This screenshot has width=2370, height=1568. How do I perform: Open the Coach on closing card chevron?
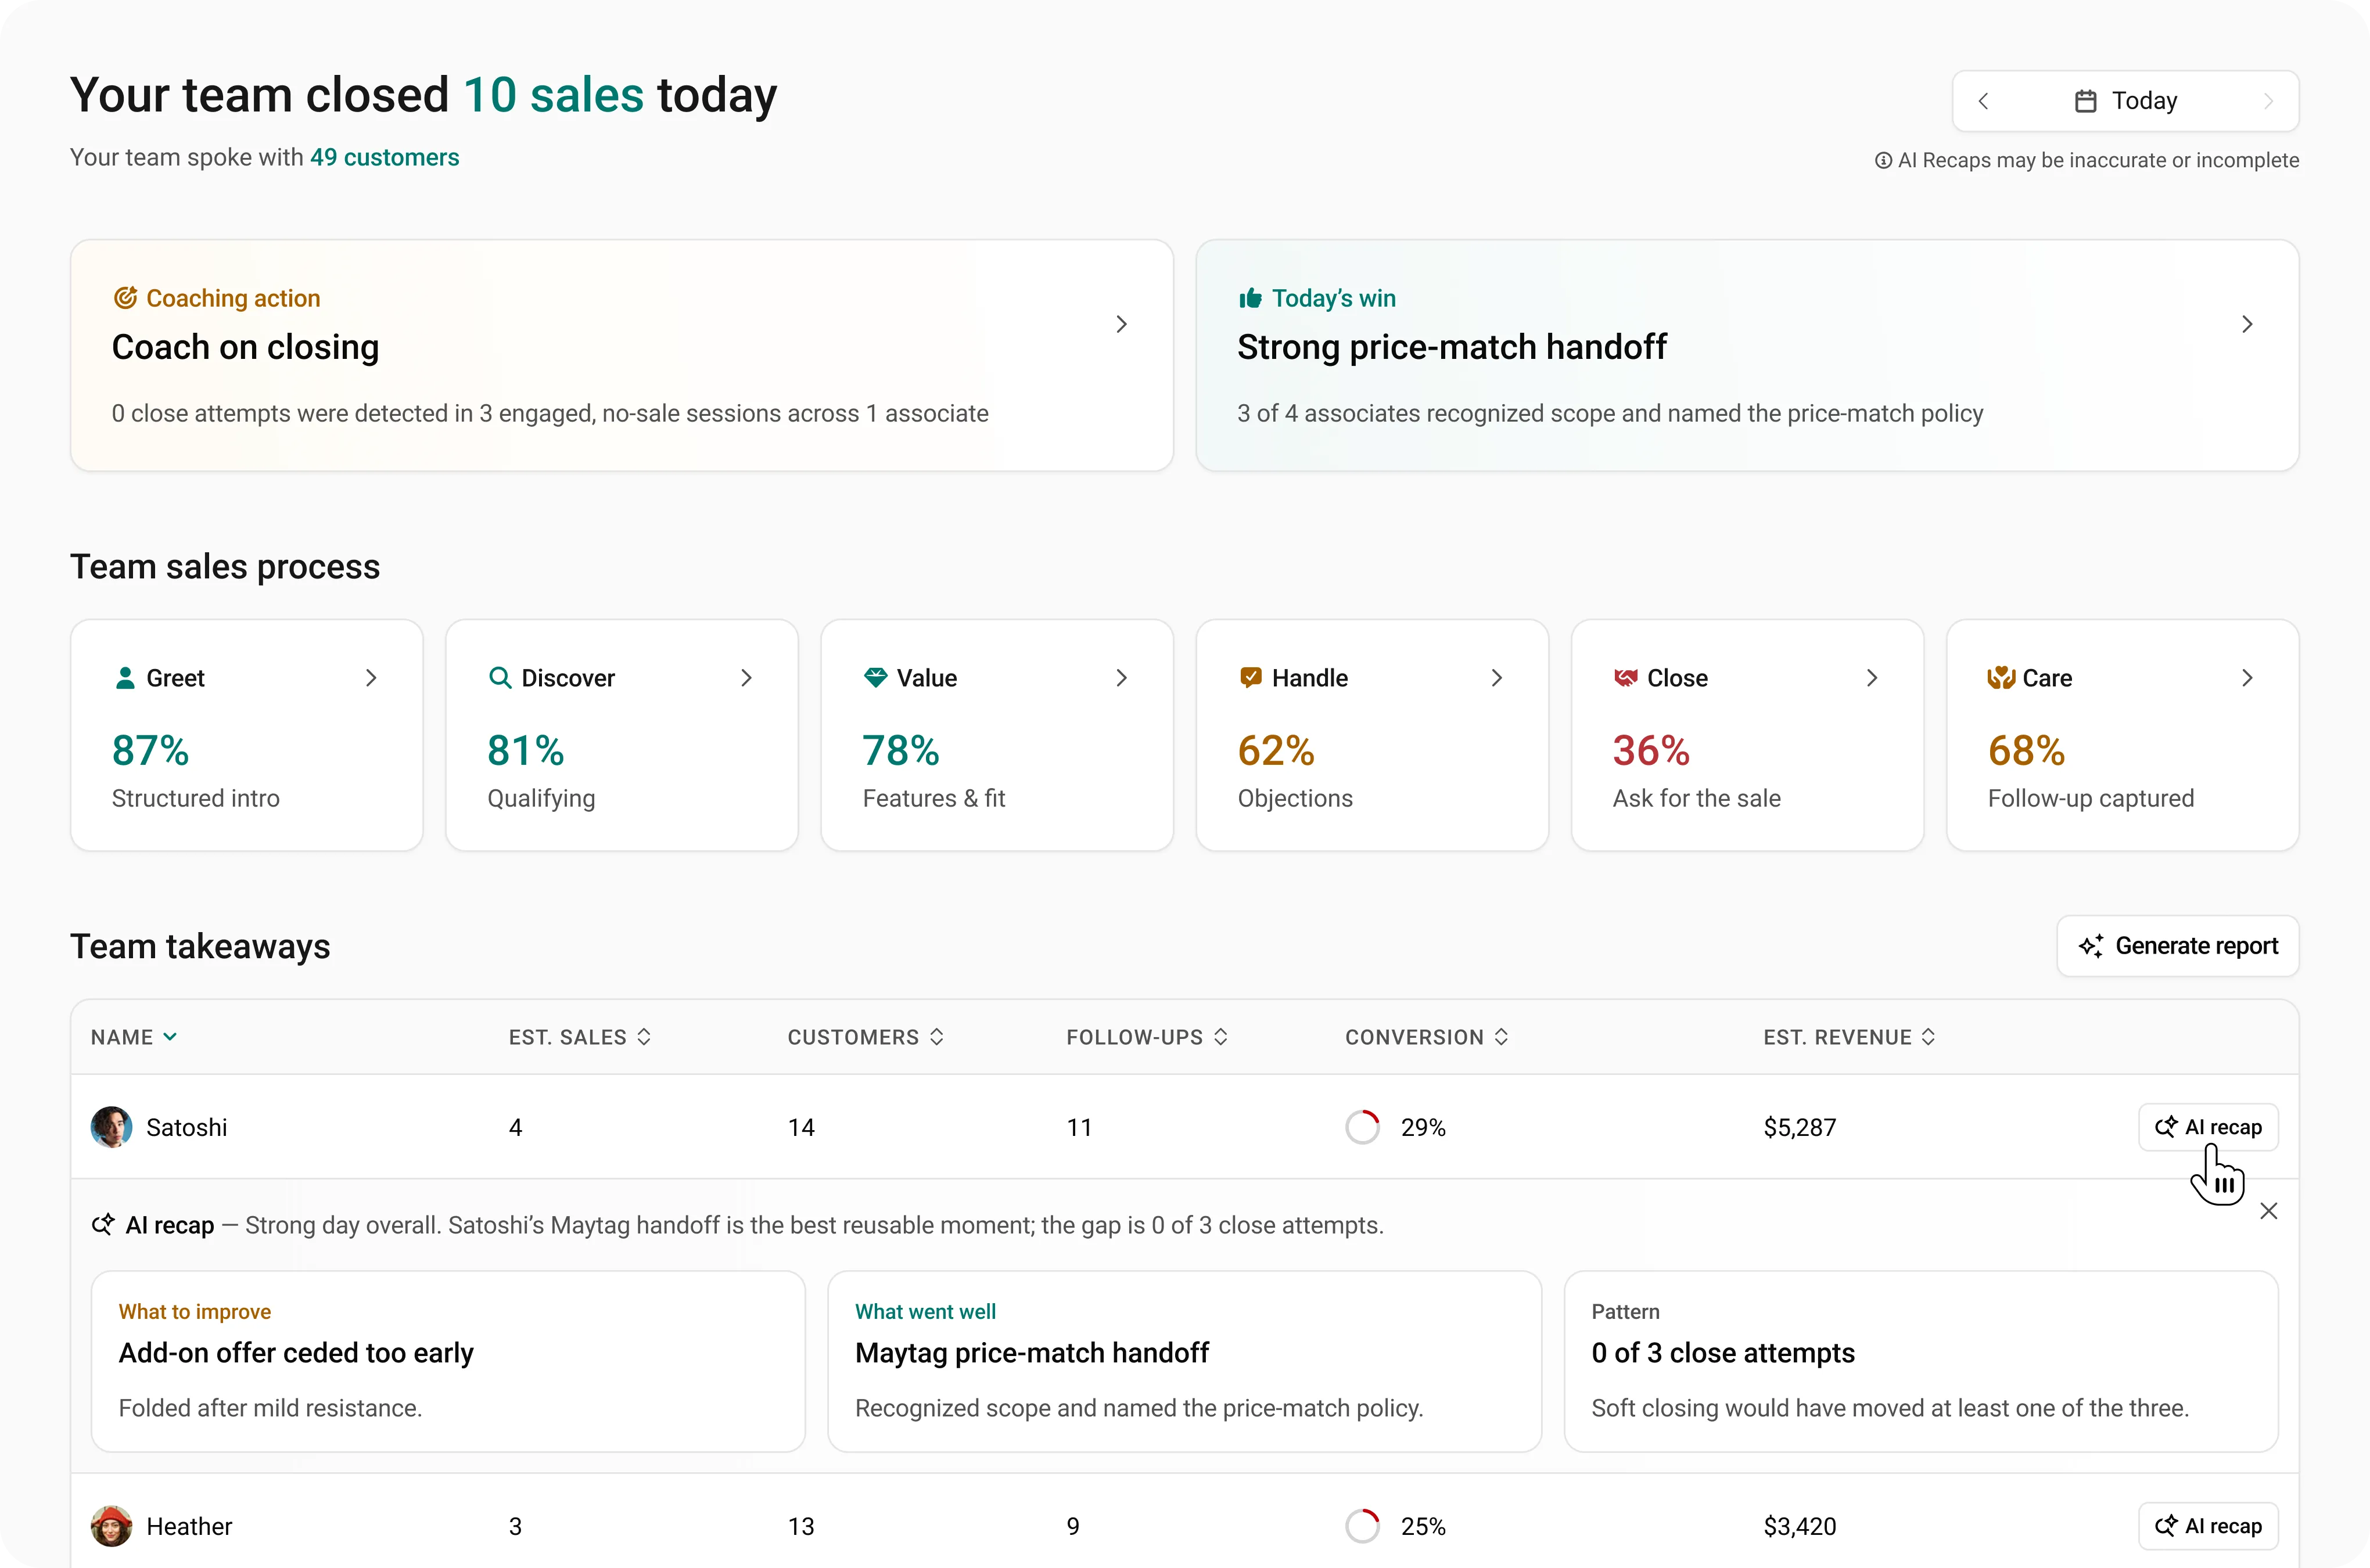(x=1122, y=324)
